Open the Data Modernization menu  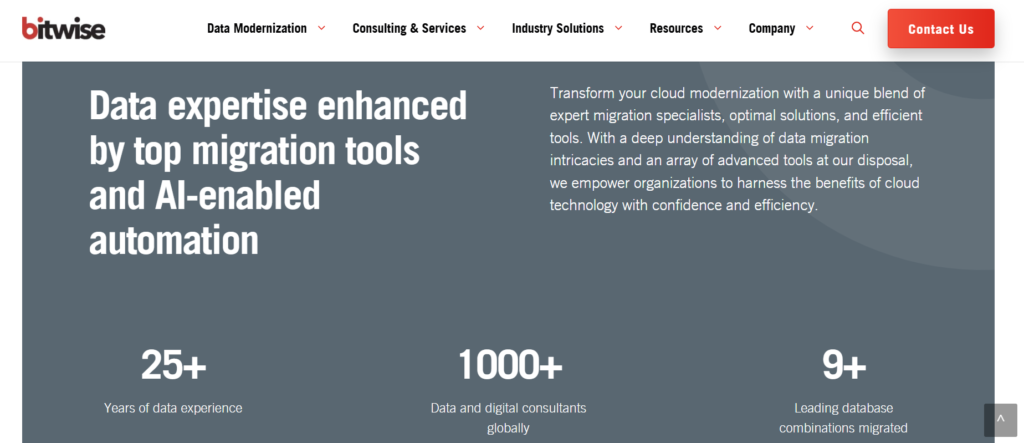257,28
